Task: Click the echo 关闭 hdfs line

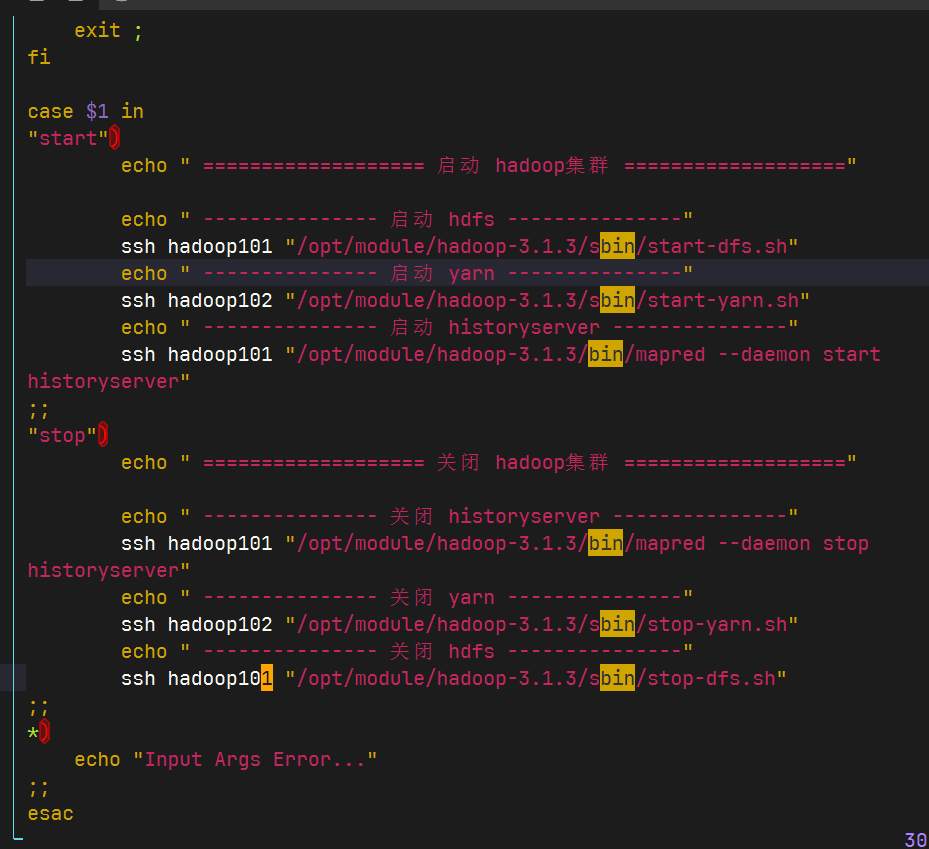Action: point(407,651)
